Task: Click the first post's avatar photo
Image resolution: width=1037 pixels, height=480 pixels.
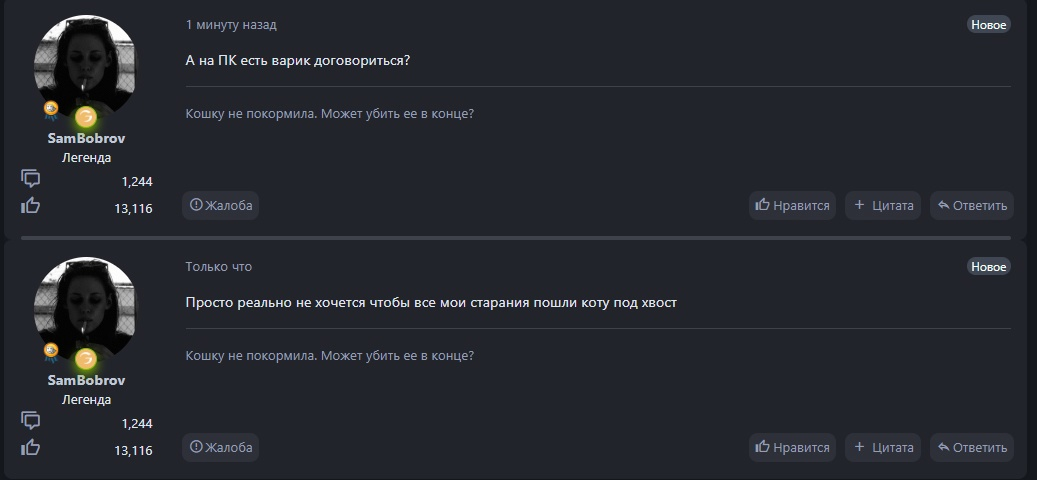Action: click(84, 63)
